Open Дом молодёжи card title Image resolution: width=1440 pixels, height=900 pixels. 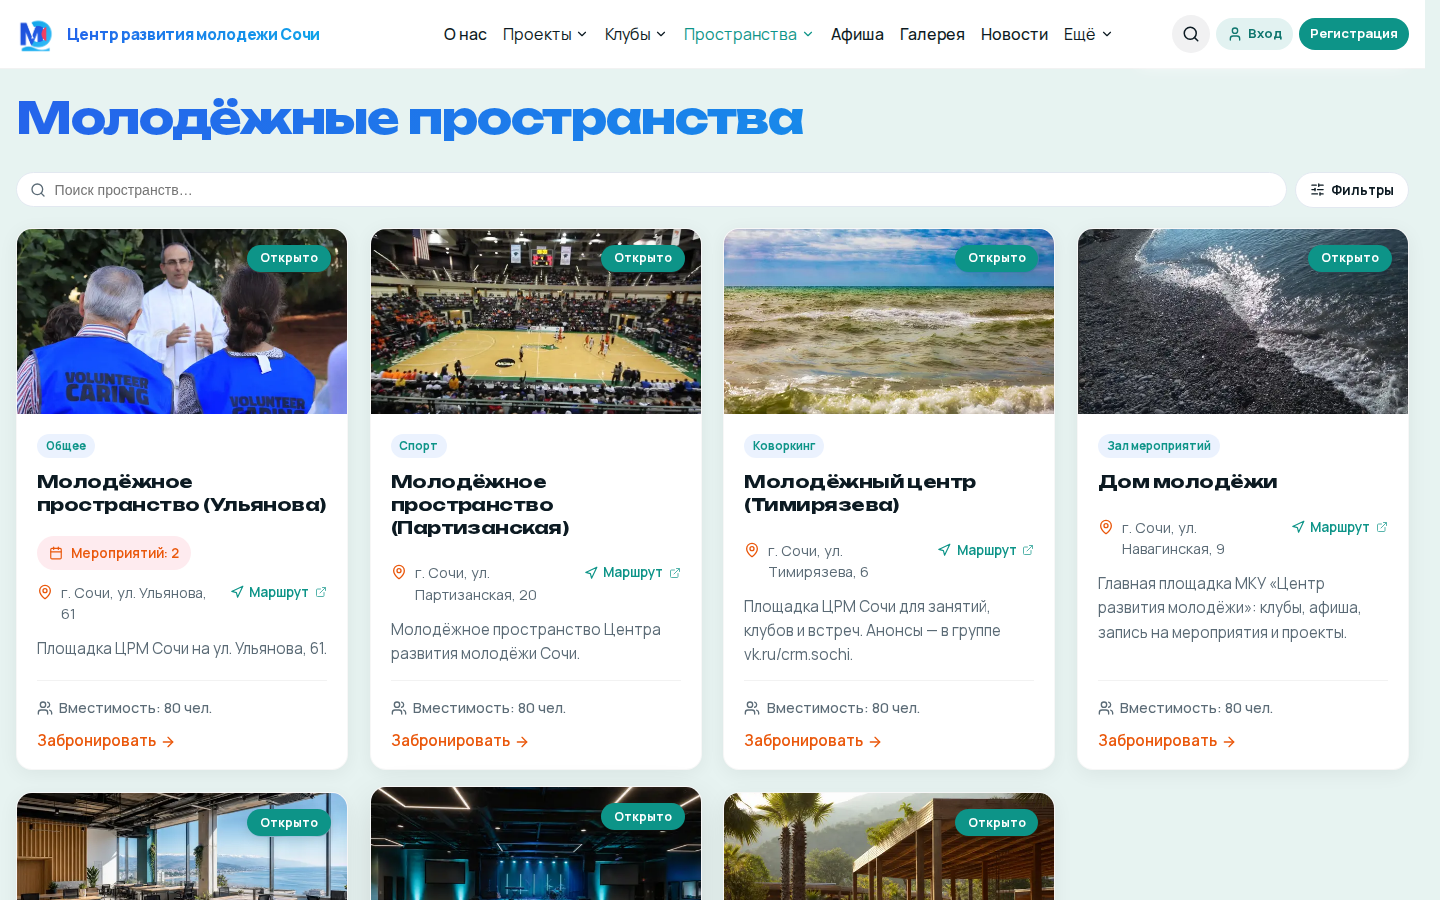[x=1188, y=482]
